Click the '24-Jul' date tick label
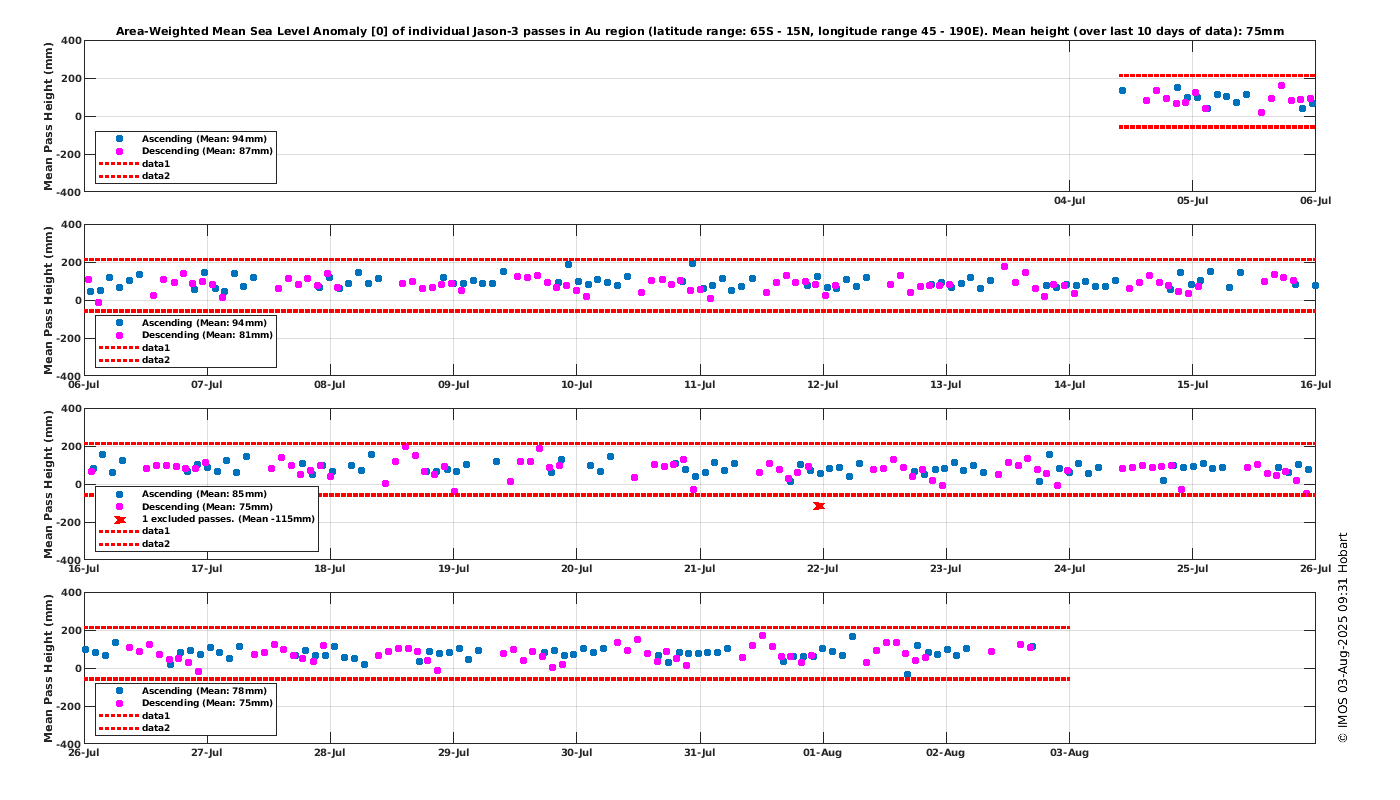Image resolution: width=1400 pixels, height=800 pixels. (1070, 569)
